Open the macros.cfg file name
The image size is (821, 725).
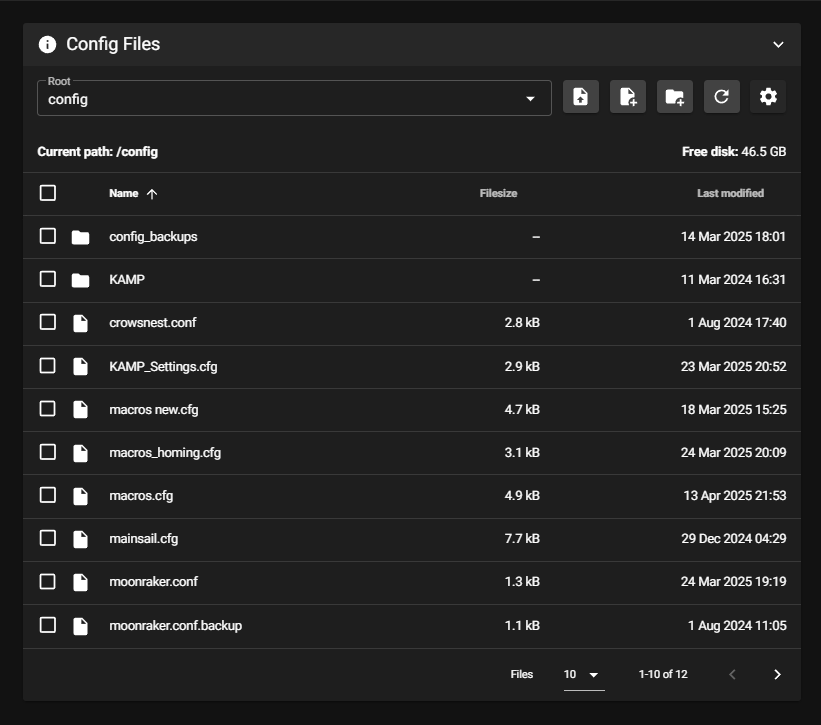(141, 496)
